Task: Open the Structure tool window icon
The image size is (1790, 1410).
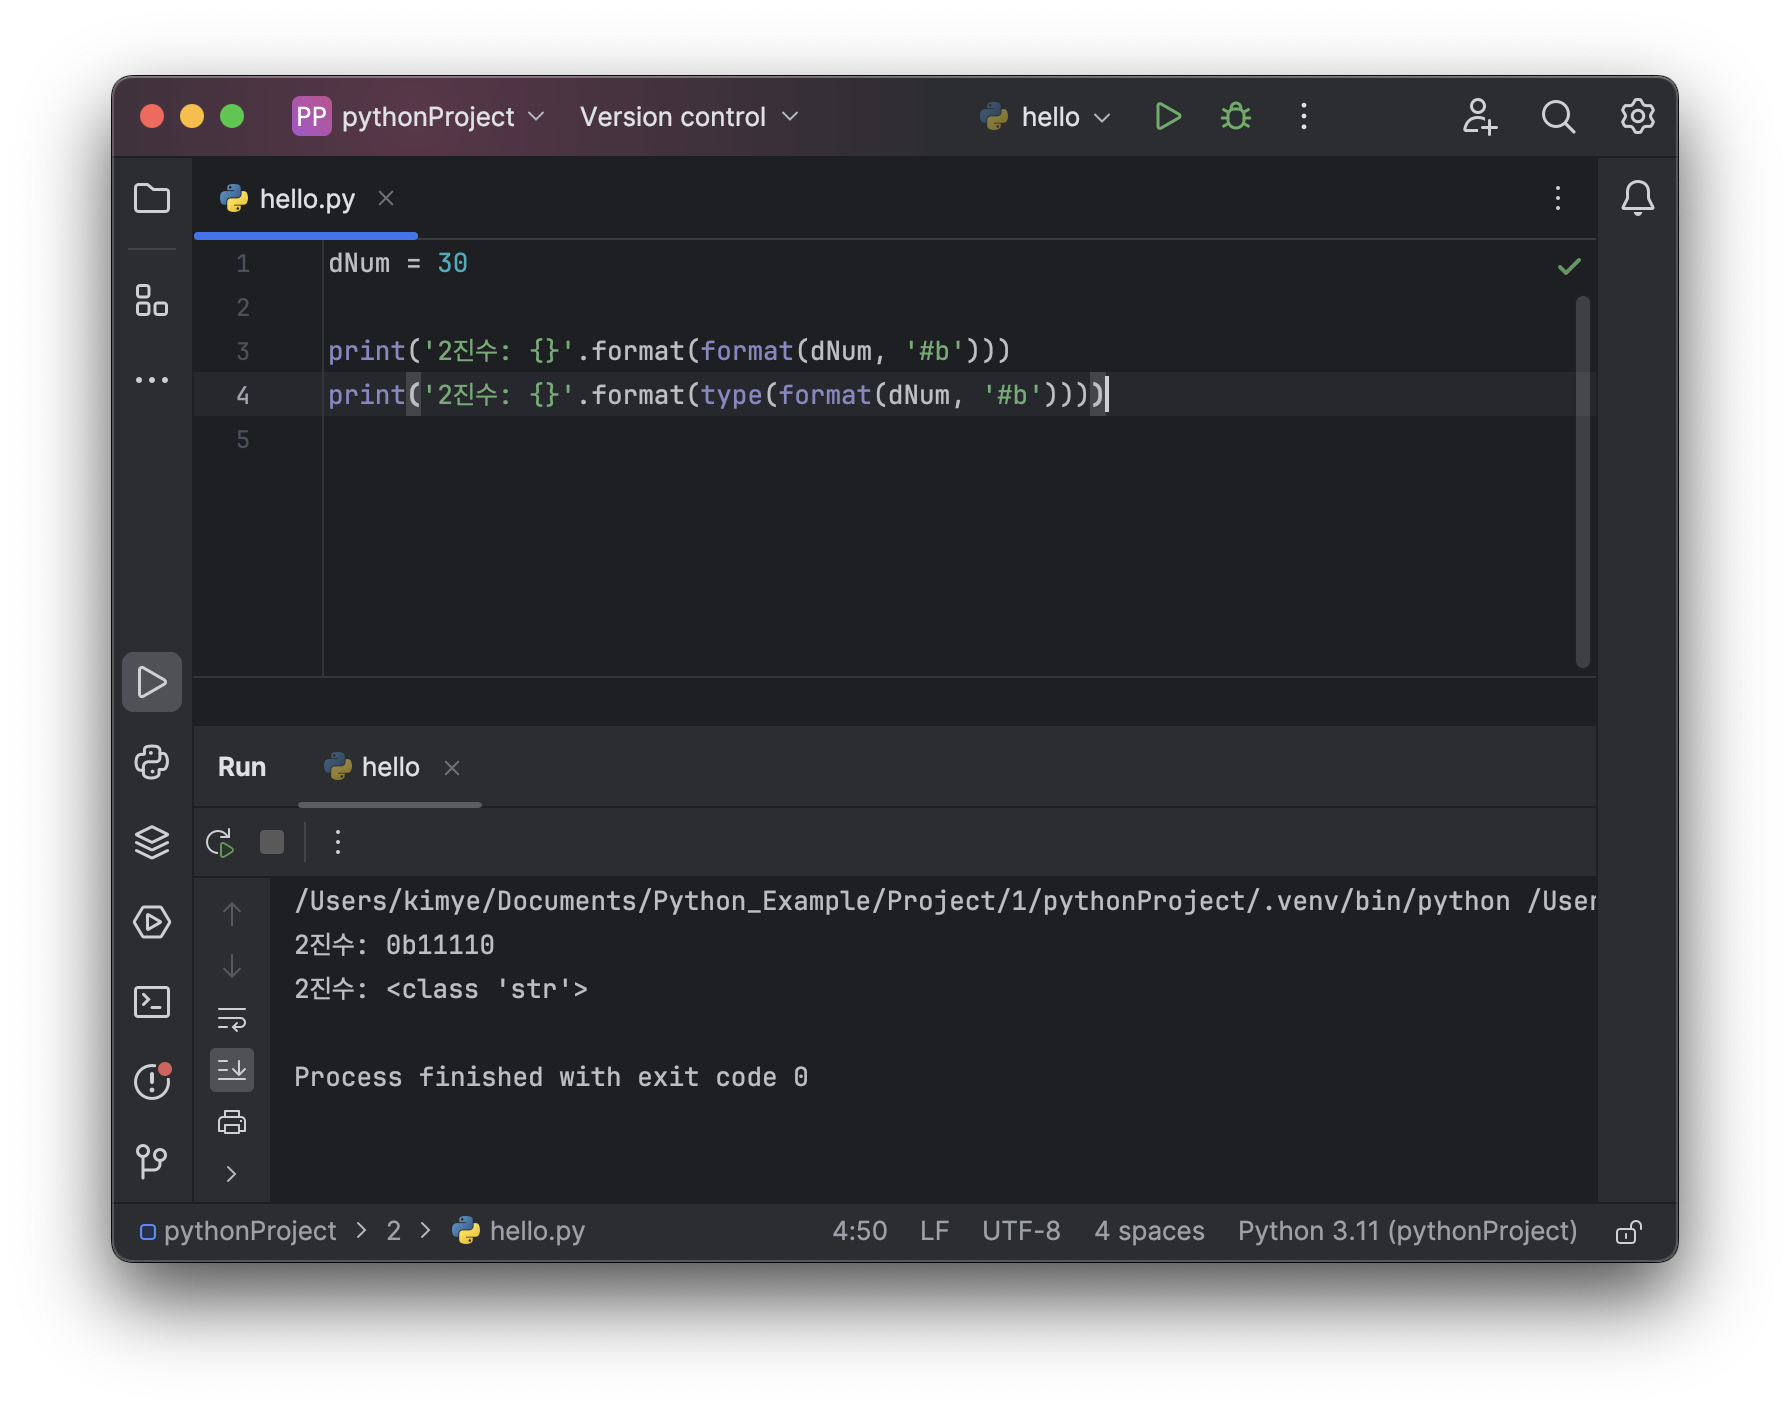Action: tap(152, 300)
